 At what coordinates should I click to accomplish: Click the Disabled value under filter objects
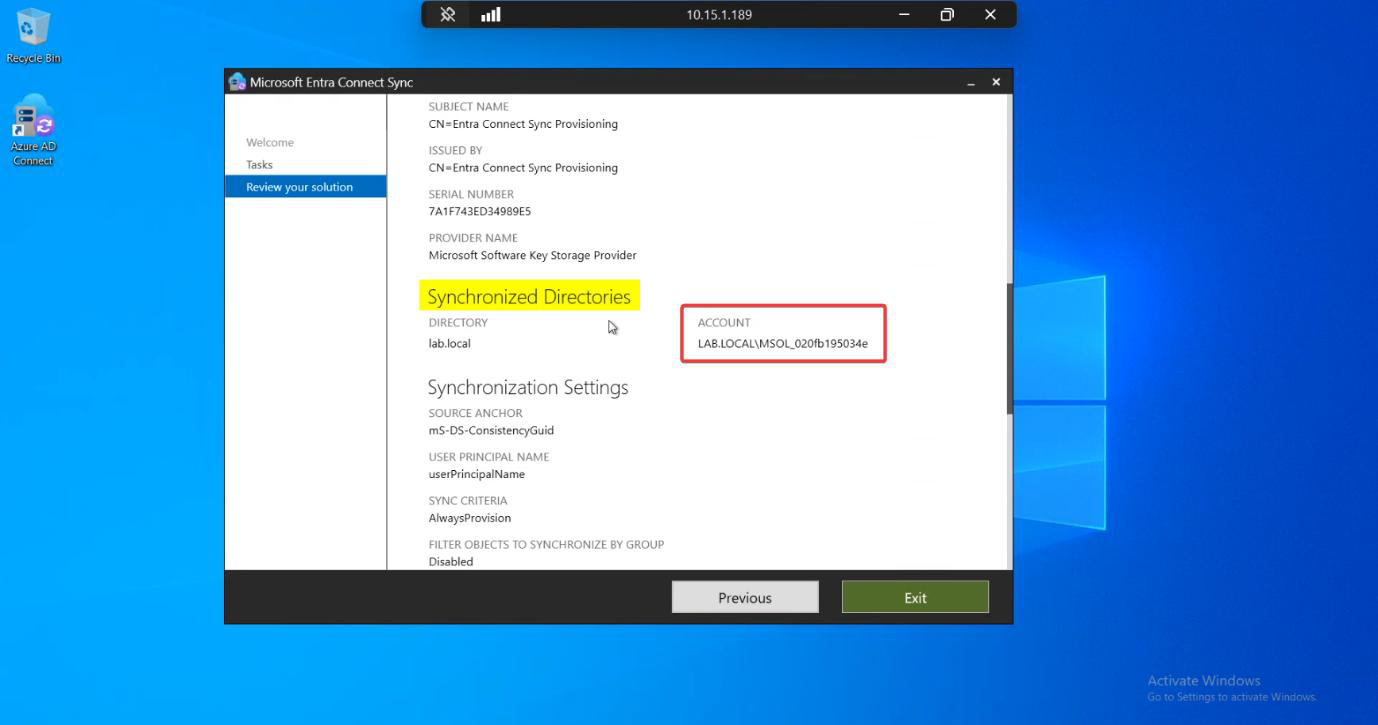coord(451,562)
